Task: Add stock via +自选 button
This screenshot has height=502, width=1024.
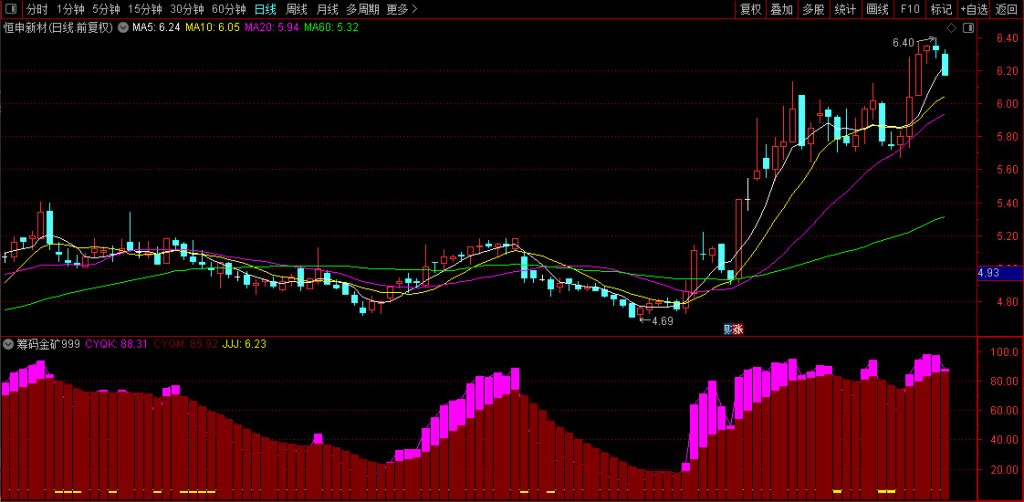Action: coord(973,9)
